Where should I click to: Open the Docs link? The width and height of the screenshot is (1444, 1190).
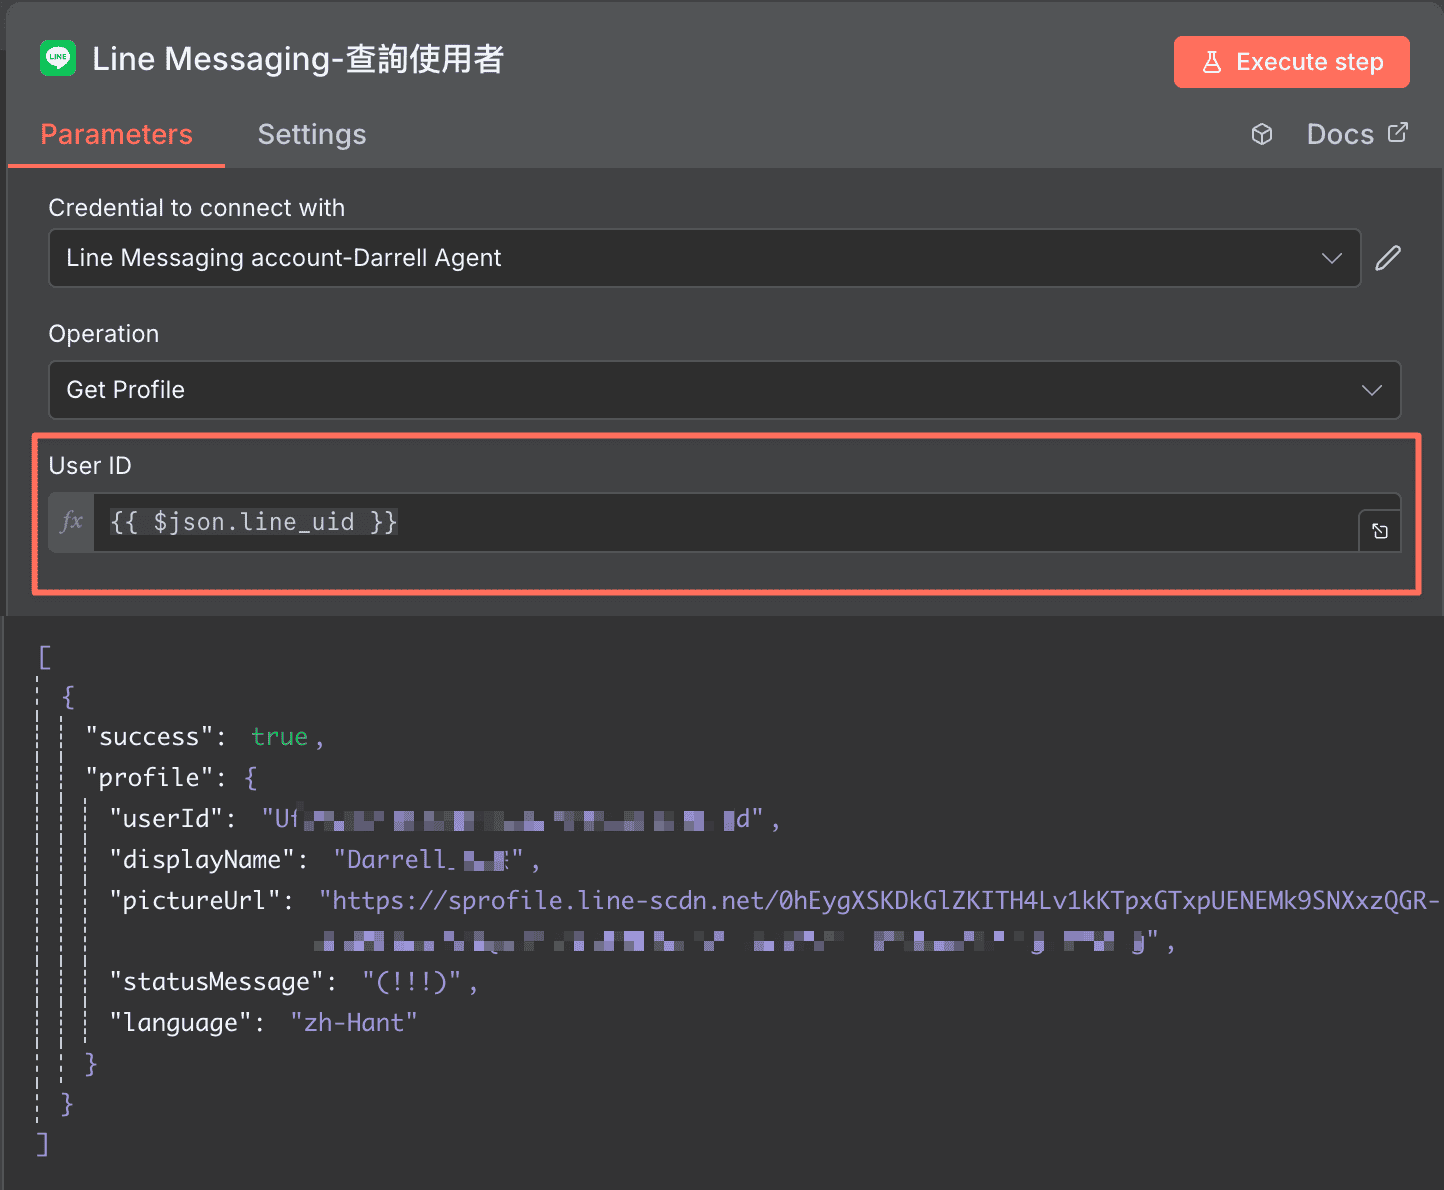pyautogui.click(x=1340, y=133)
